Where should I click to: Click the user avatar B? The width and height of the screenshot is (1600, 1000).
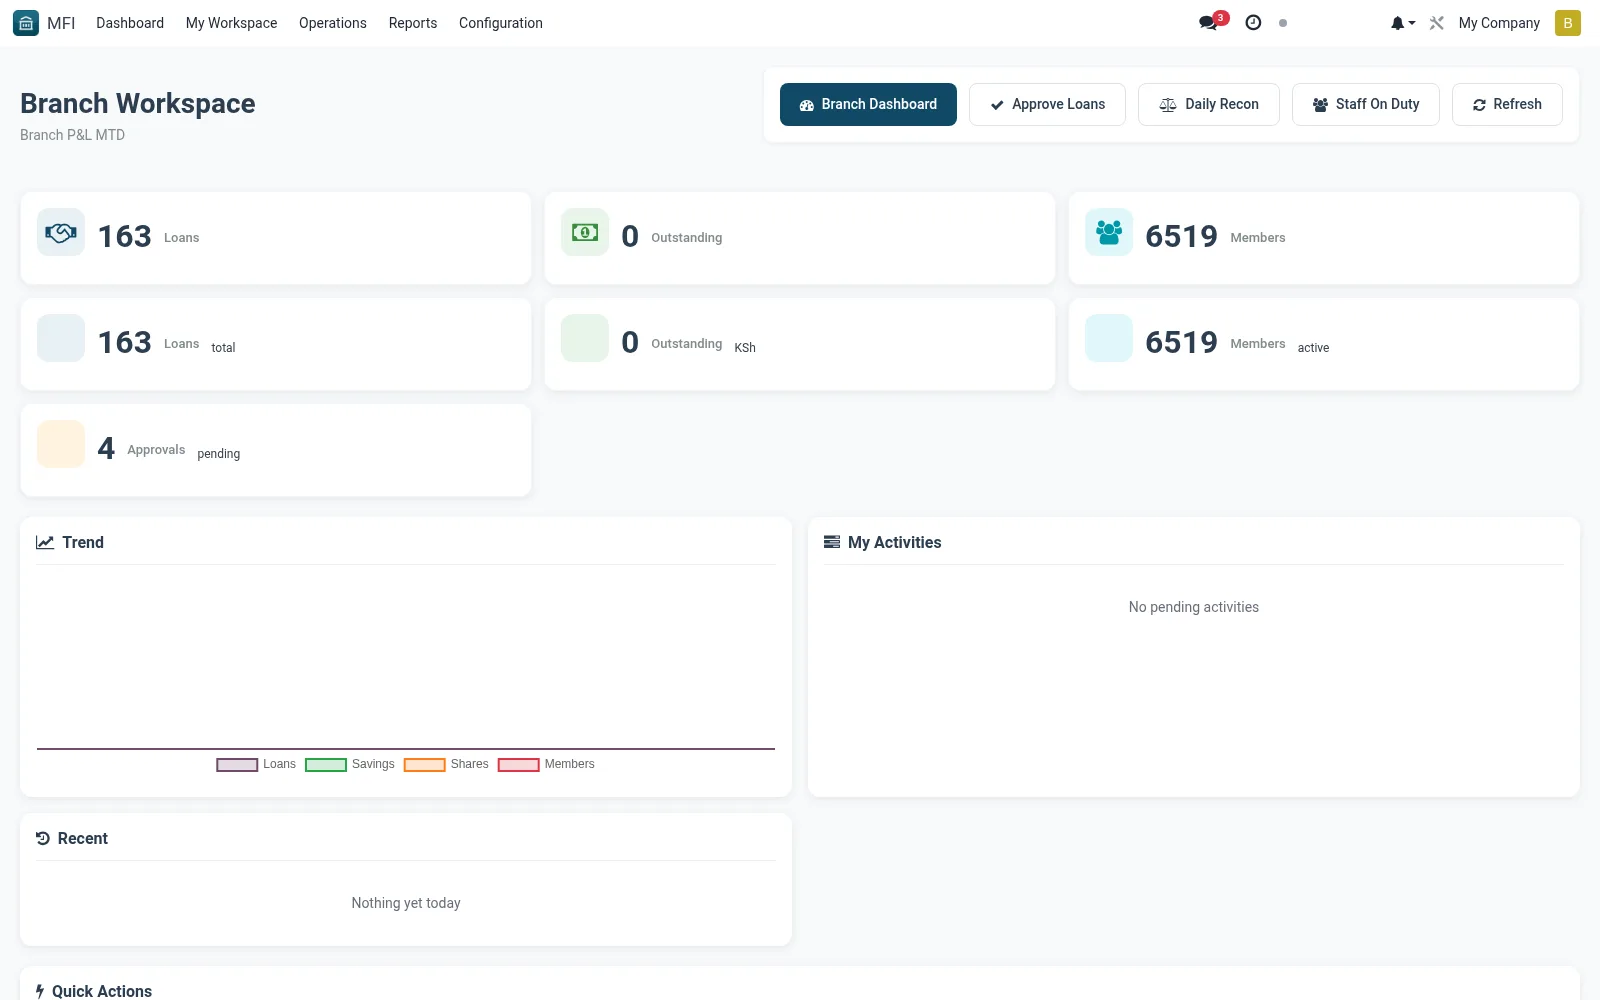pos(1568,23)
